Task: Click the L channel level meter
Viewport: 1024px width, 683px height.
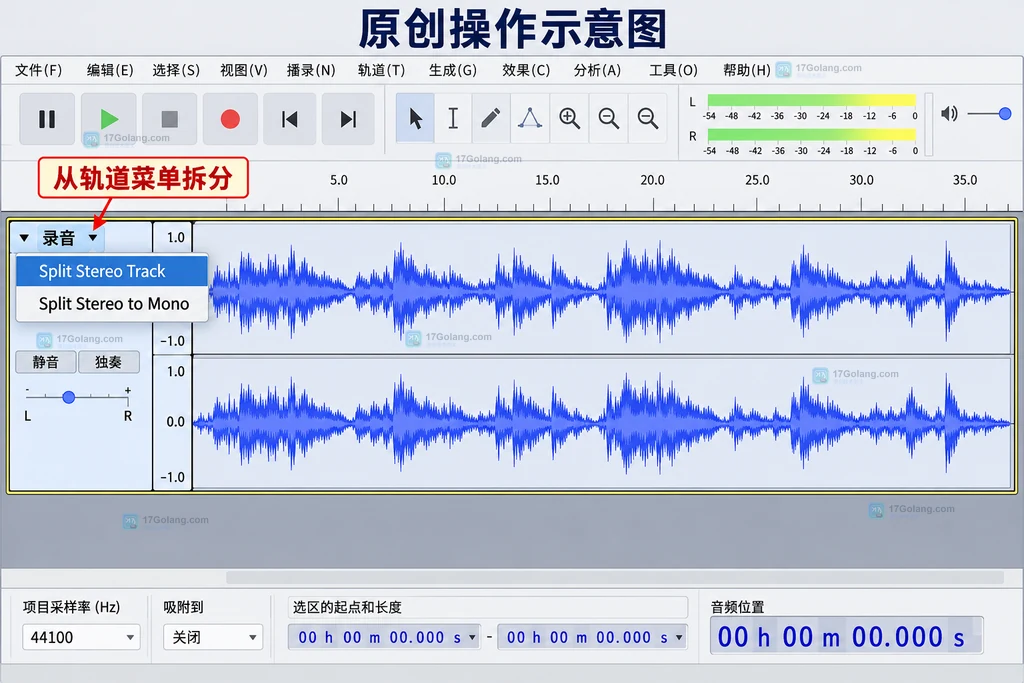Action: pos(811,101)
